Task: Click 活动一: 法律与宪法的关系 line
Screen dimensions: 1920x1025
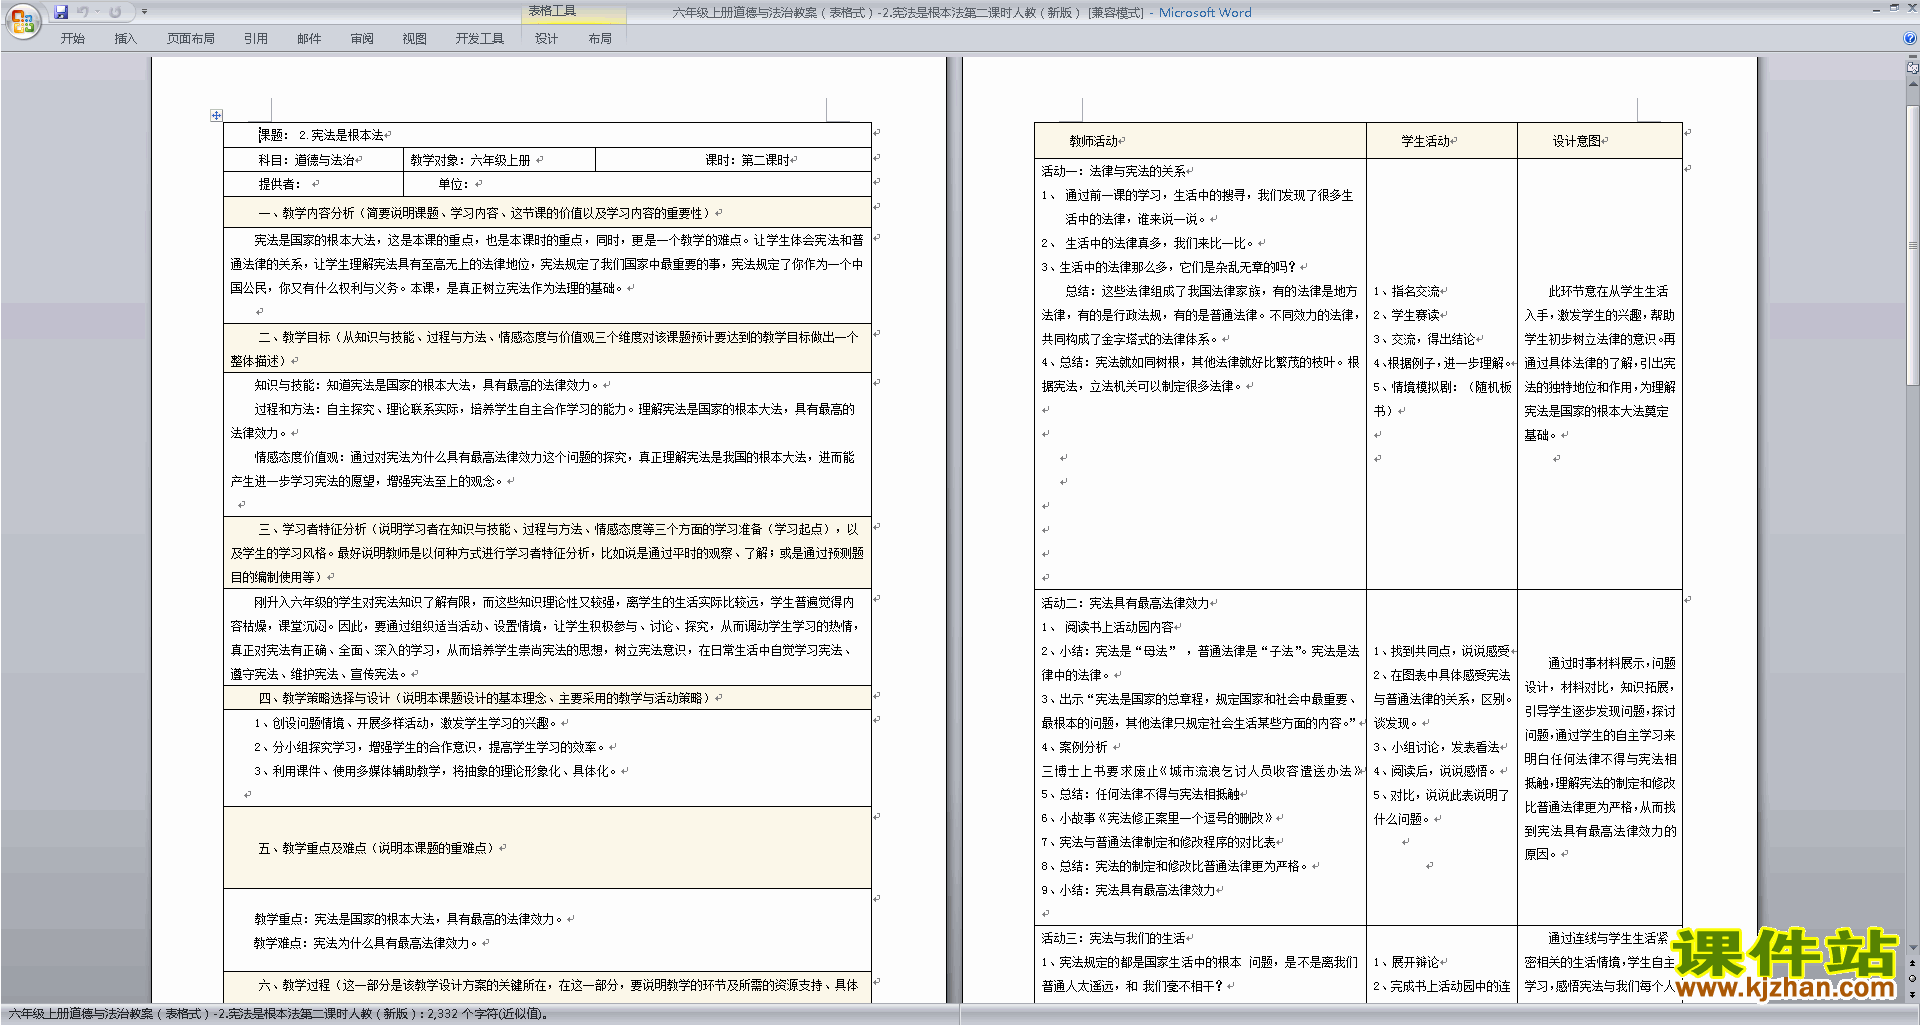Action: point(1114,171)
